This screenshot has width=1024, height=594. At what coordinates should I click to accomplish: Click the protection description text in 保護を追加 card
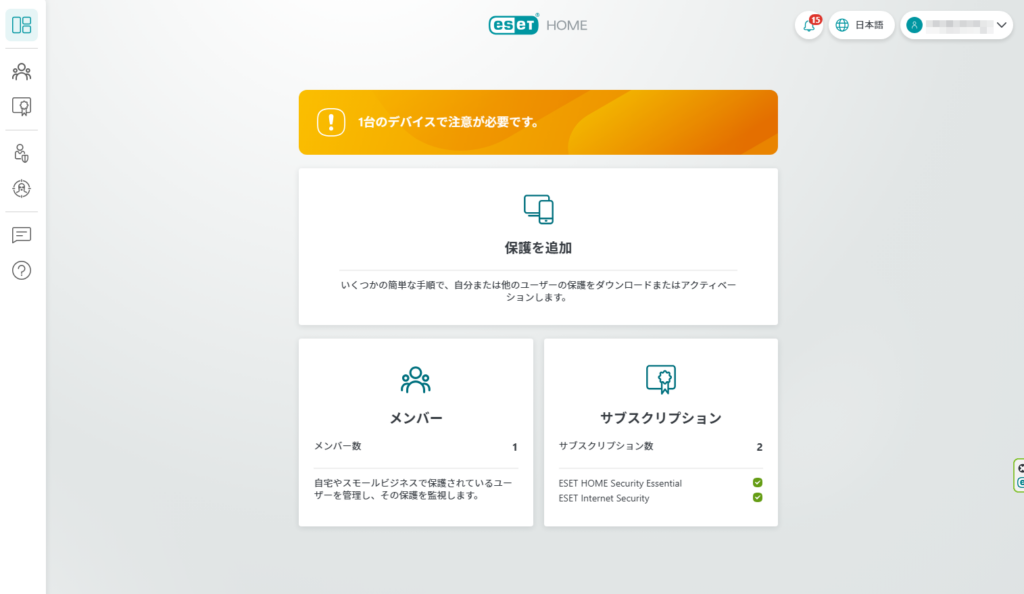[538, 291]
